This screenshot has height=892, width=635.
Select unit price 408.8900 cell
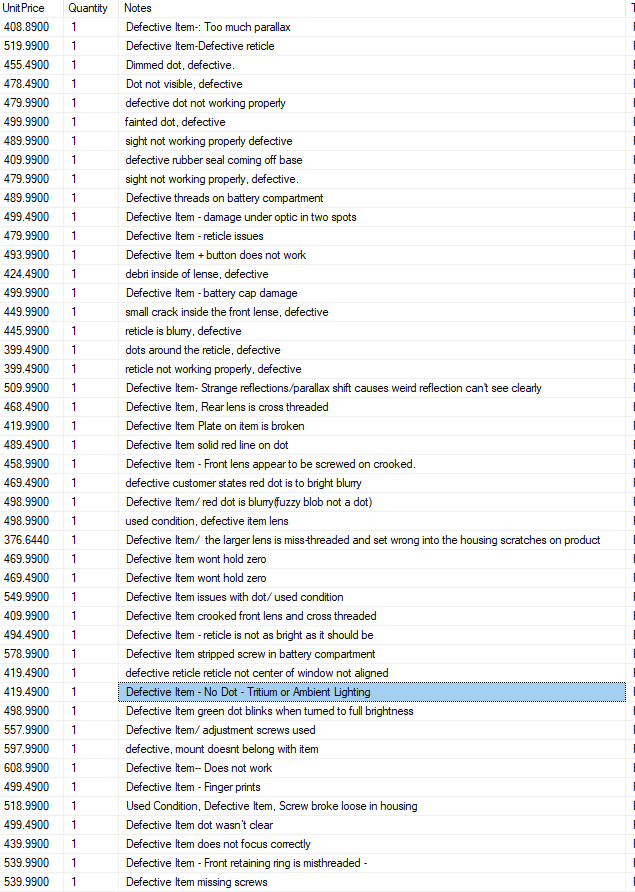click(x=31, y=27)
